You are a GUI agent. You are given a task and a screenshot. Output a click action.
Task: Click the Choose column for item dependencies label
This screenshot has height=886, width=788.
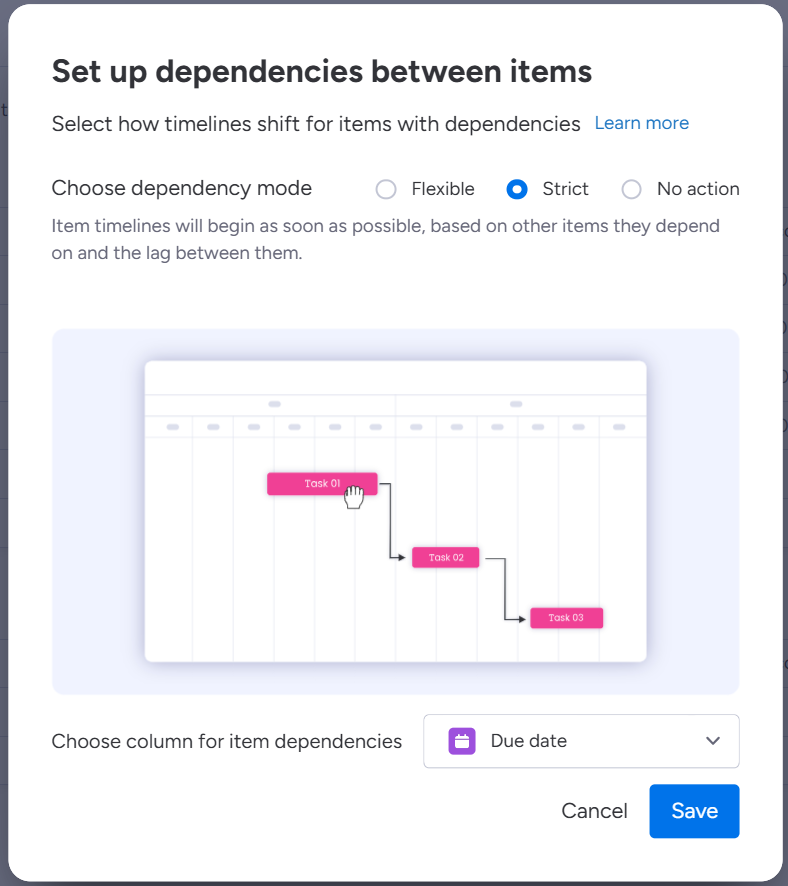tap(227, 741)
